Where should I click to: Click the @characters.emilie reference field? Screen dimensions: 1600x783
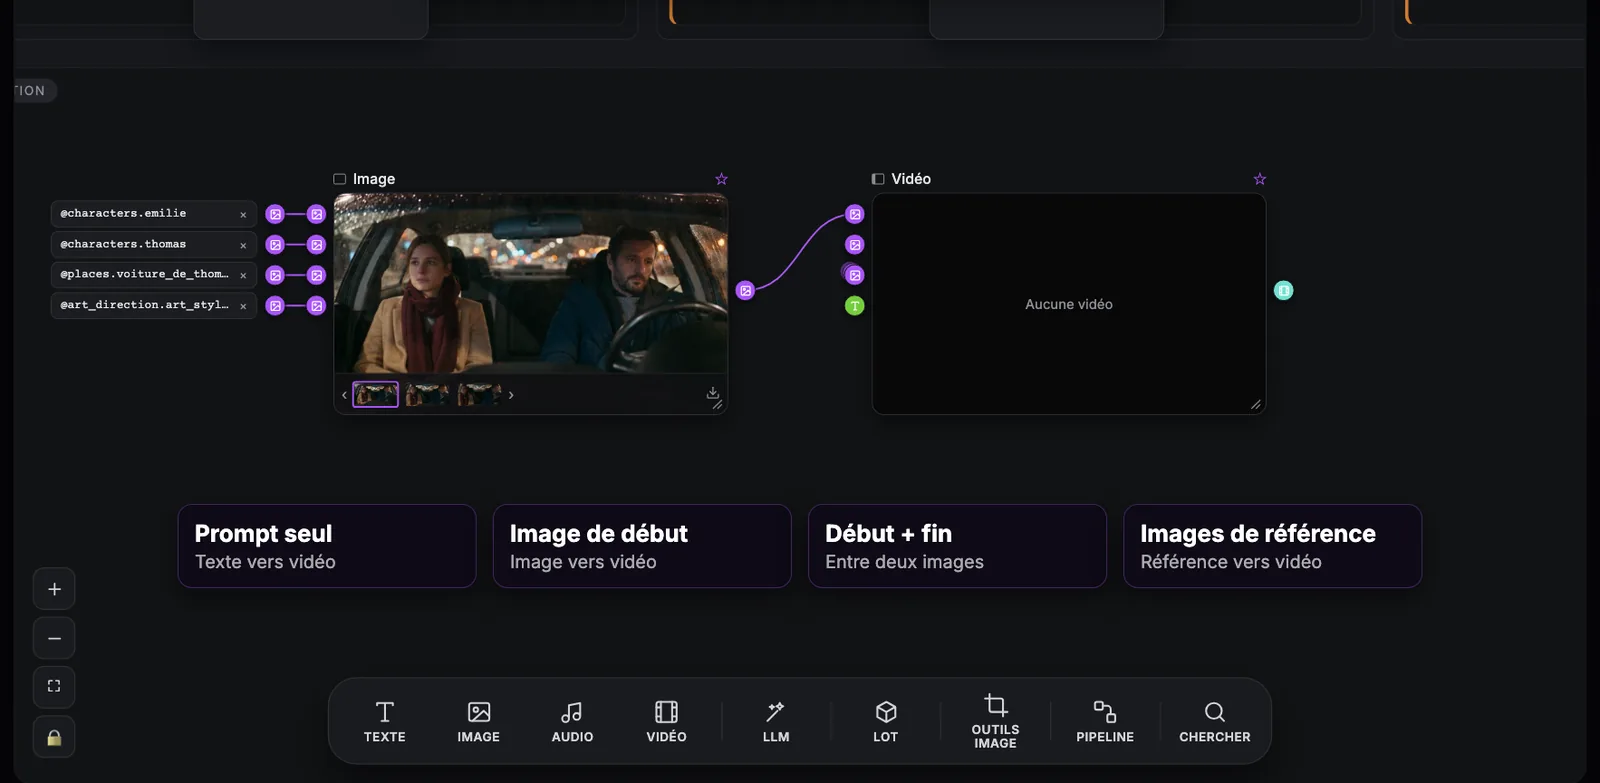point(153,214)
